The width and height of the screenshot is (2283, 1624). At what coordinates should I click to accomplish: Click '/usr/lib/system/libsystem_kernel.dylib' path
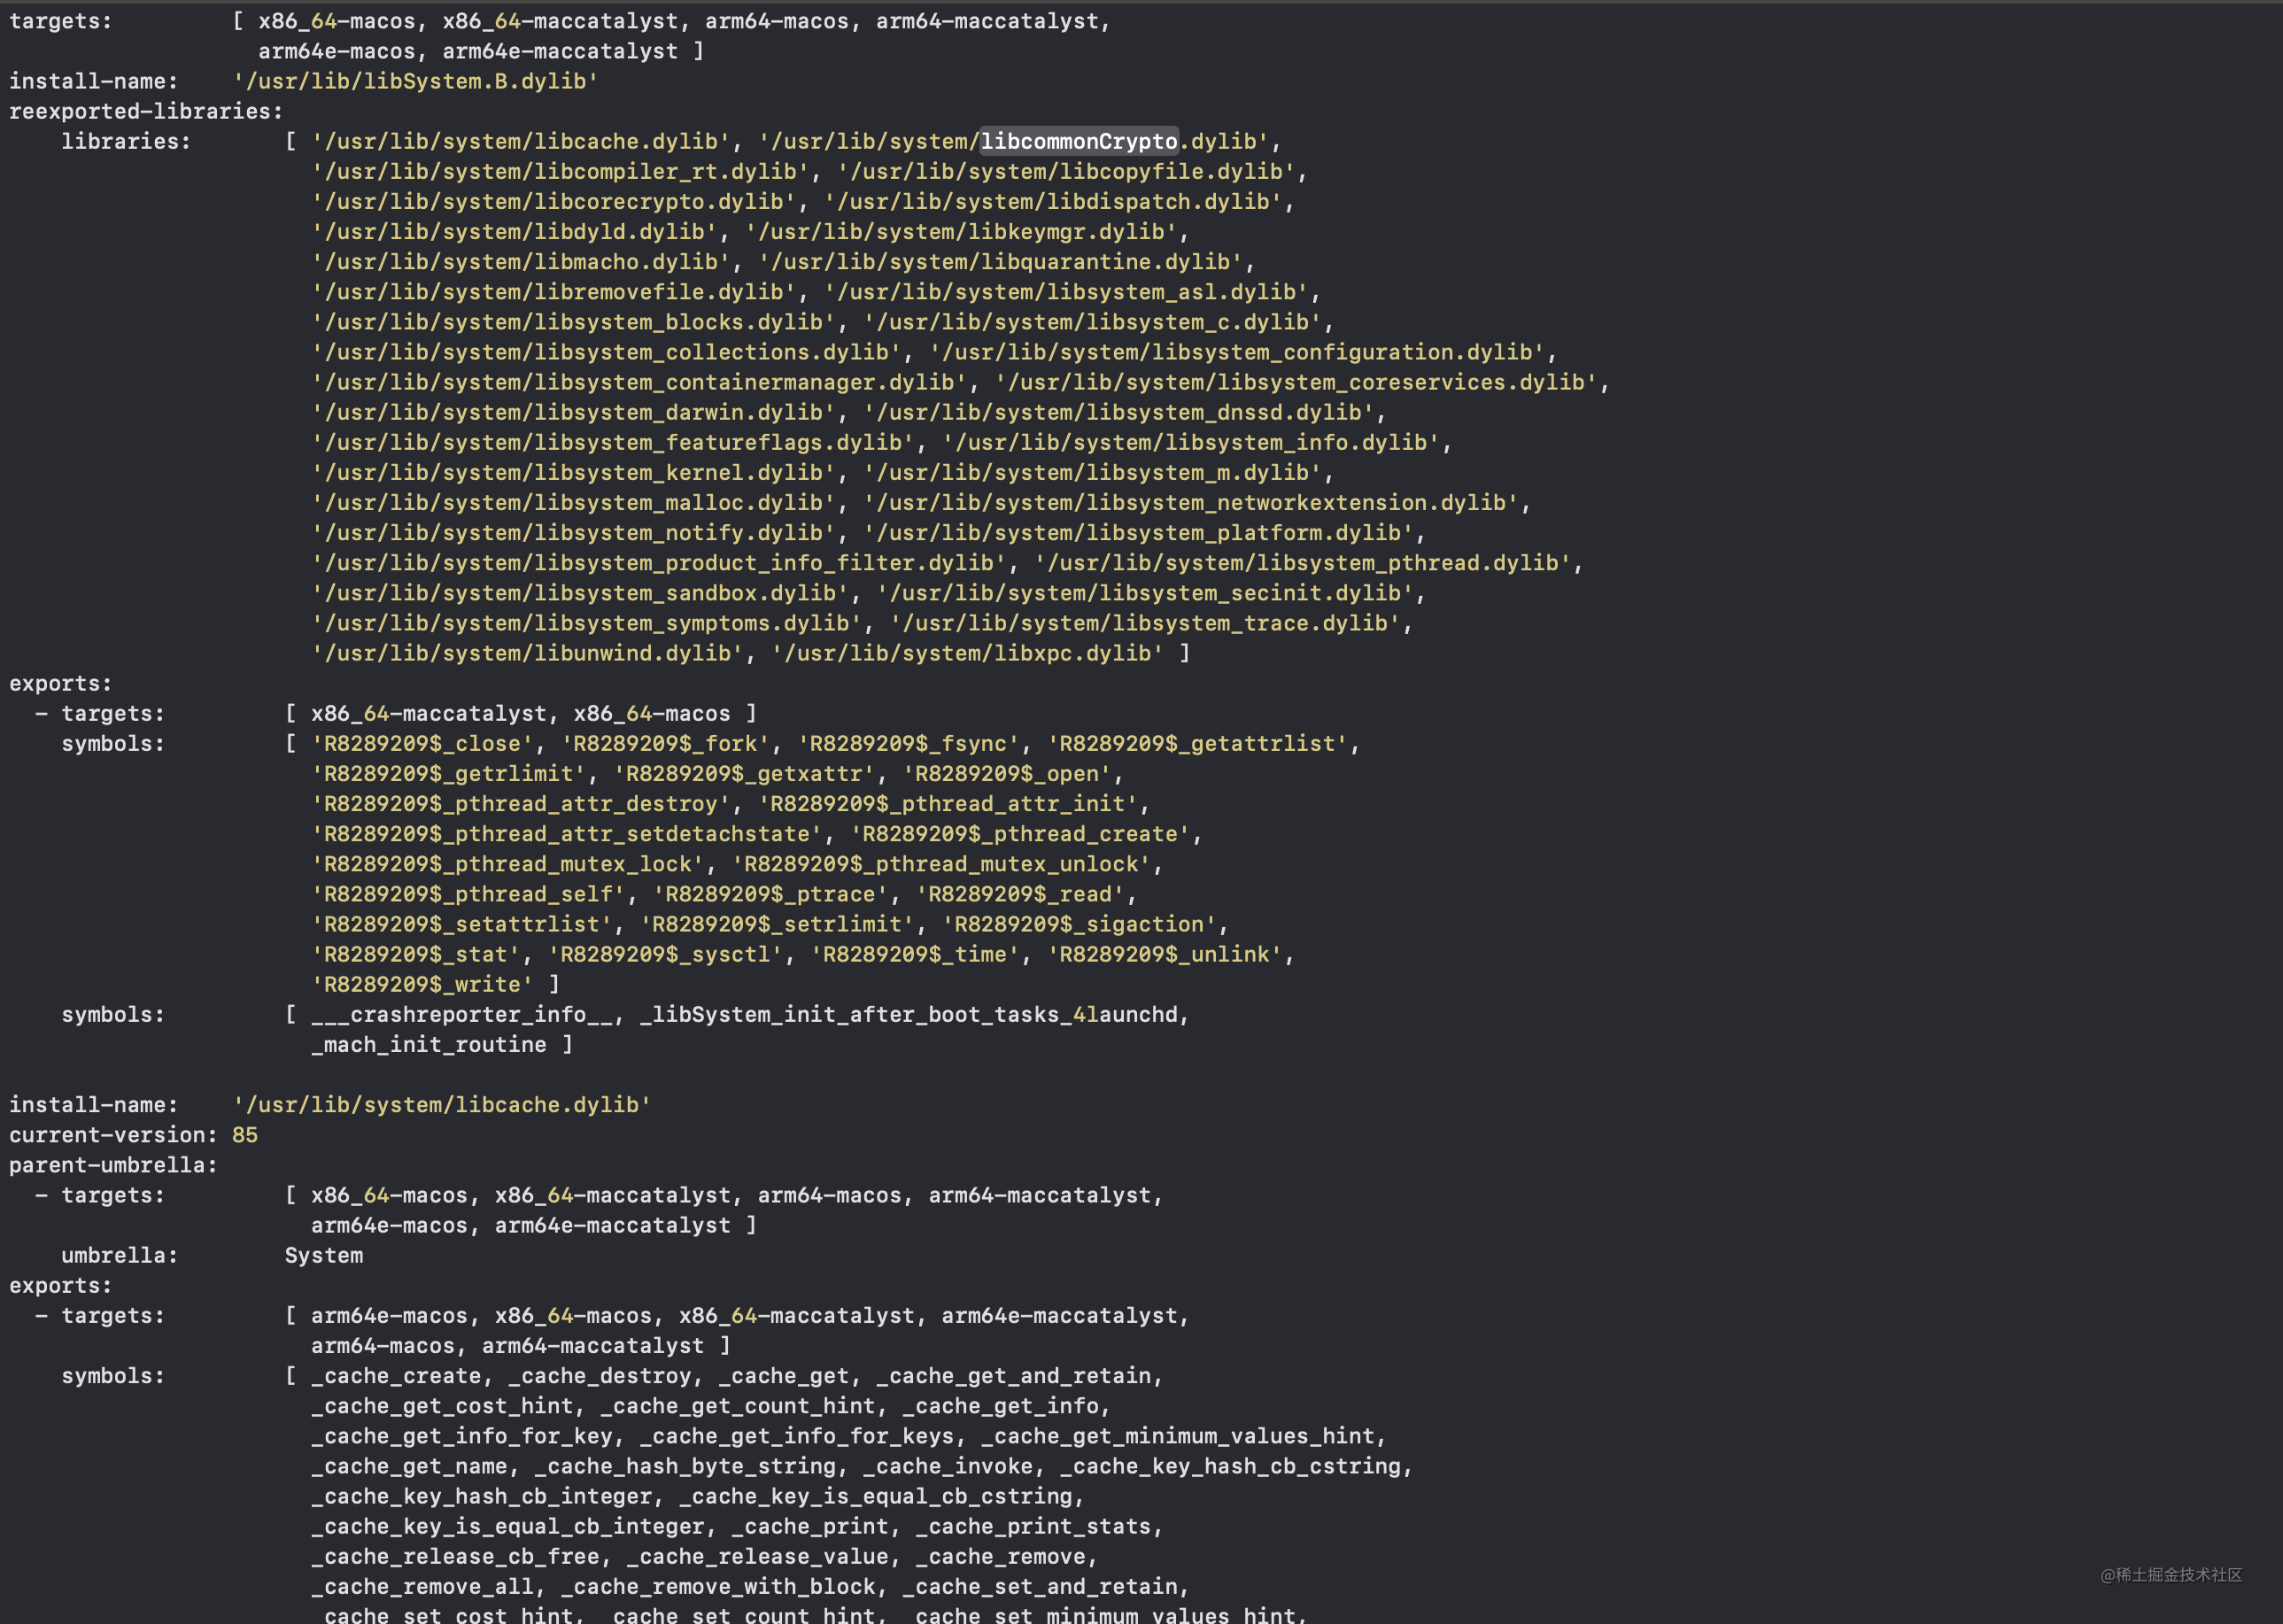[x=573, y=471]
